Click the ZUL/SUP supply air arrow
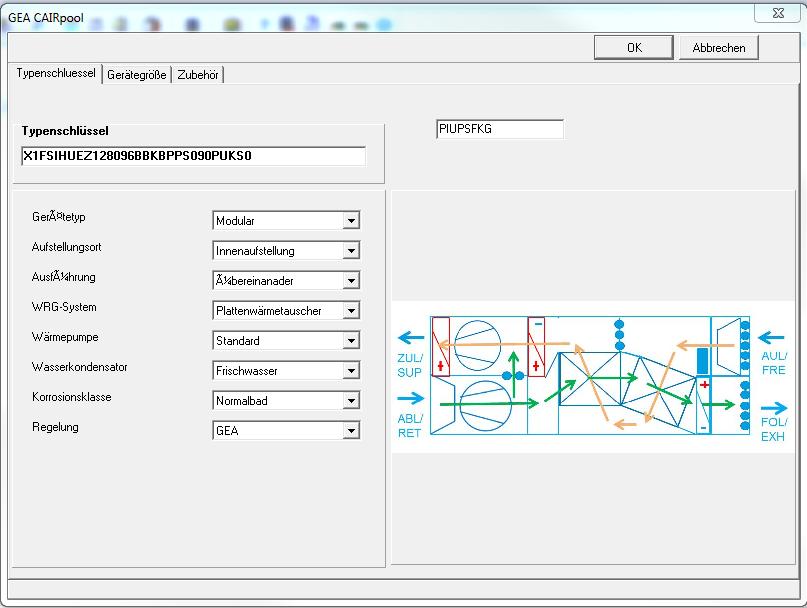This screenshot has width=807, height=608. (411, 338)
